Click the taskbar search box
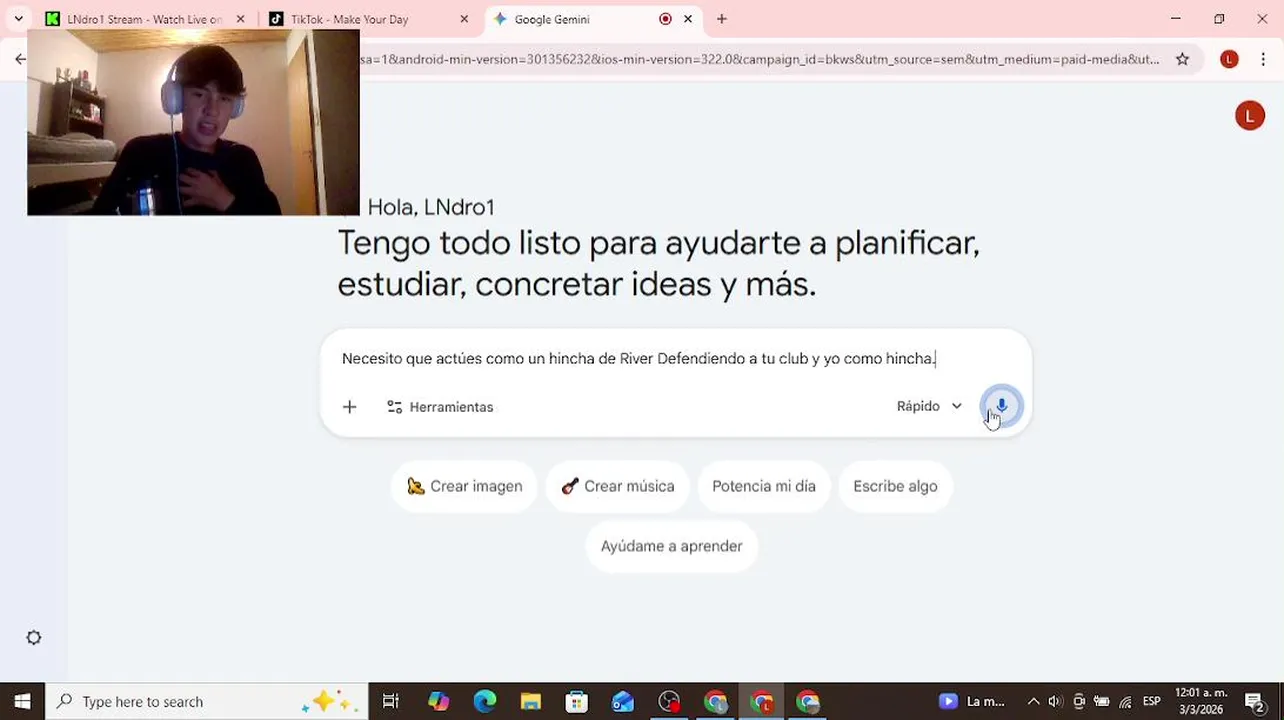The image size is (1284, 720). tap(208, 701)
